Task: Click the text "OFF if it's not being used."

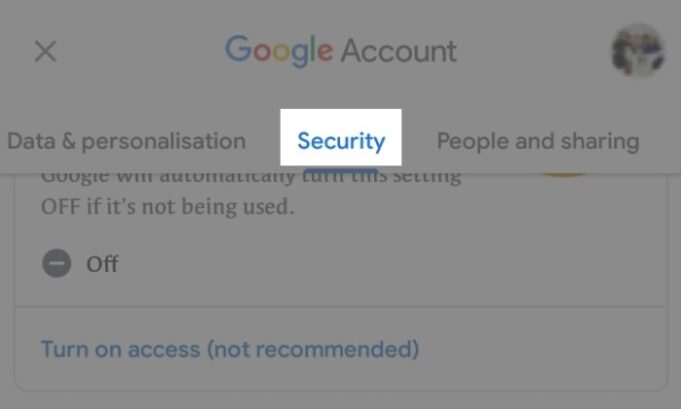Action: coord(168,206)
